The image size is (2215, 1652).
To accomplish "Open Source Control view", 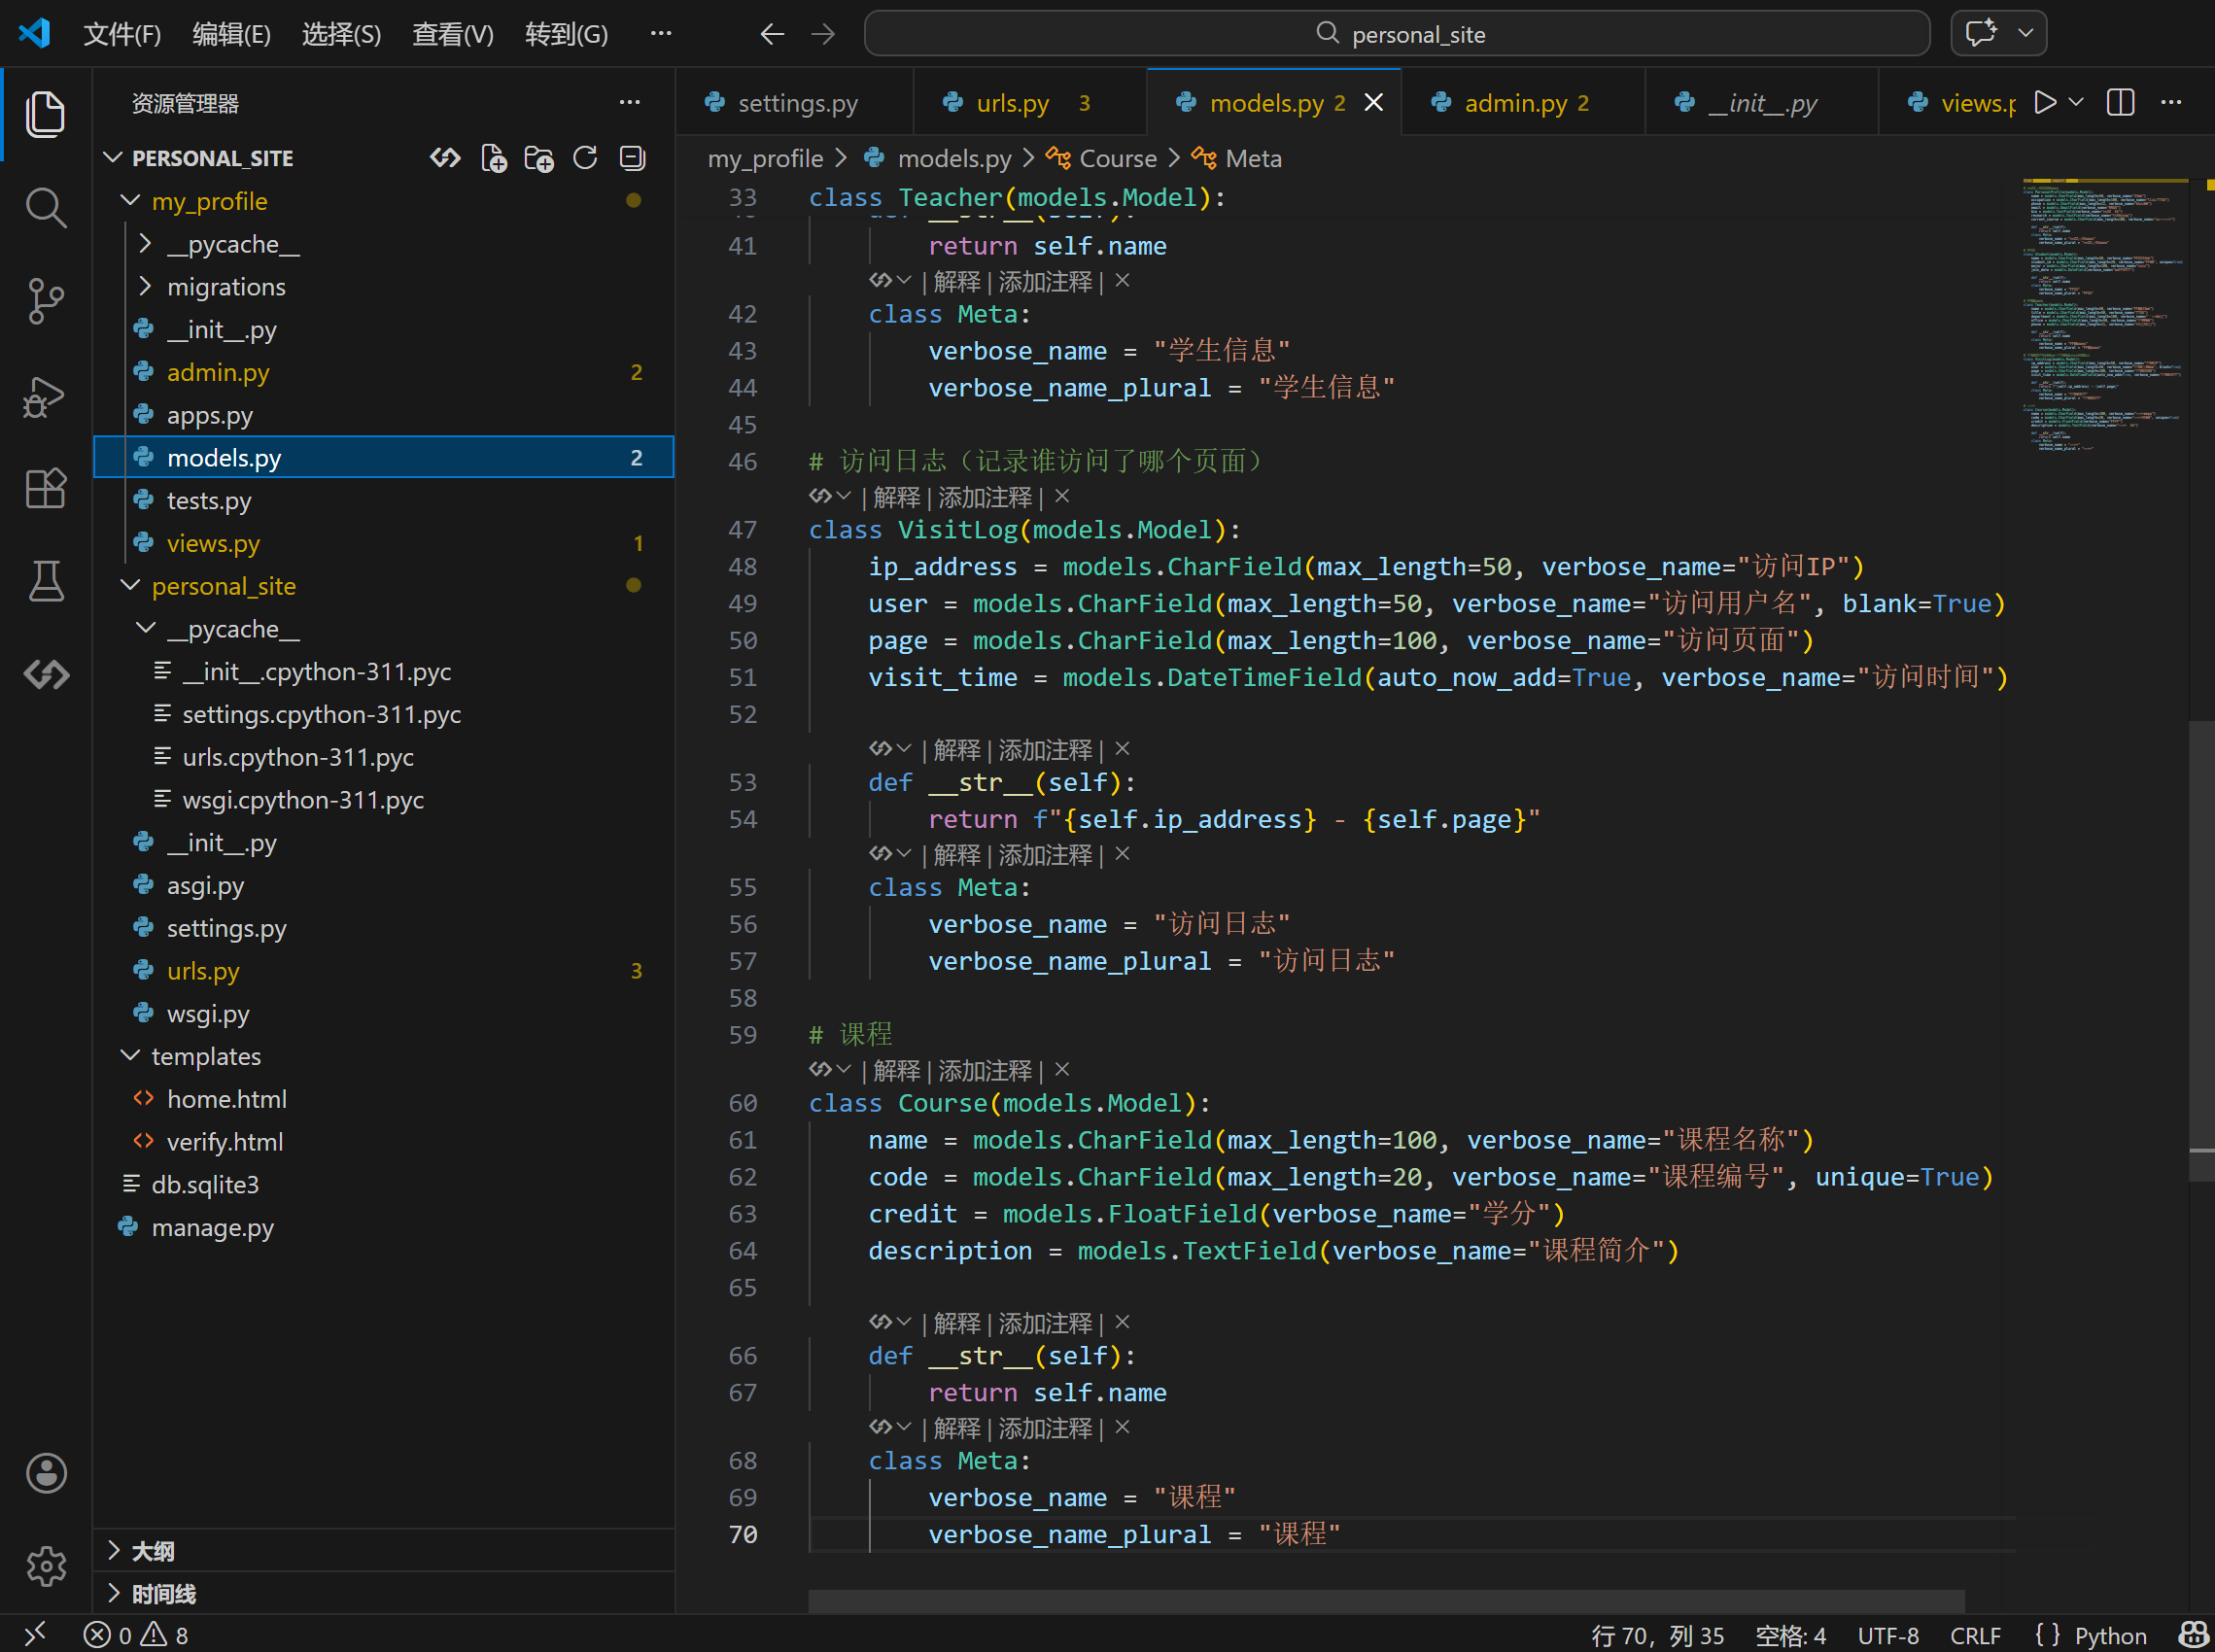I will [45, 301].
